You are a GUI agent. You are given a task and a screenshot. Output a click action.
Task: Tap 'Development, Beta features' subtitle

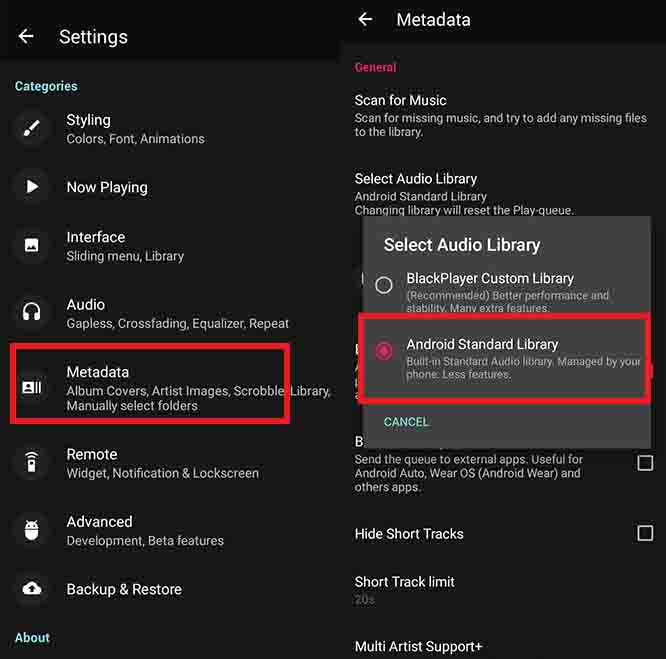coord(145,541)
